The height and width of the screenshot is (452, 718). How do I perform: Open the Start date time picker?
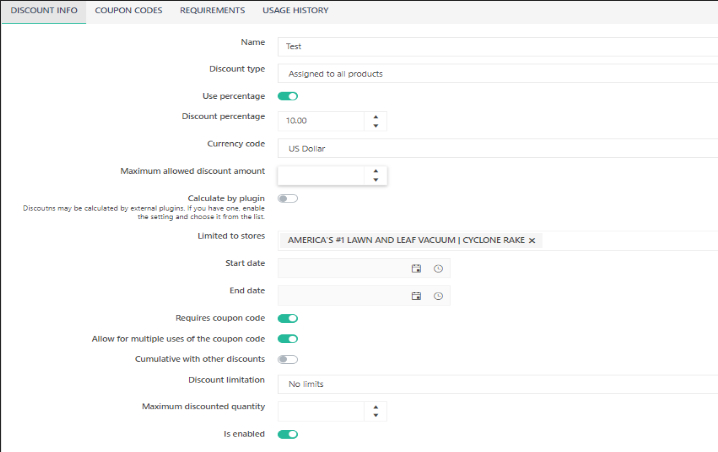coord(438,269)
